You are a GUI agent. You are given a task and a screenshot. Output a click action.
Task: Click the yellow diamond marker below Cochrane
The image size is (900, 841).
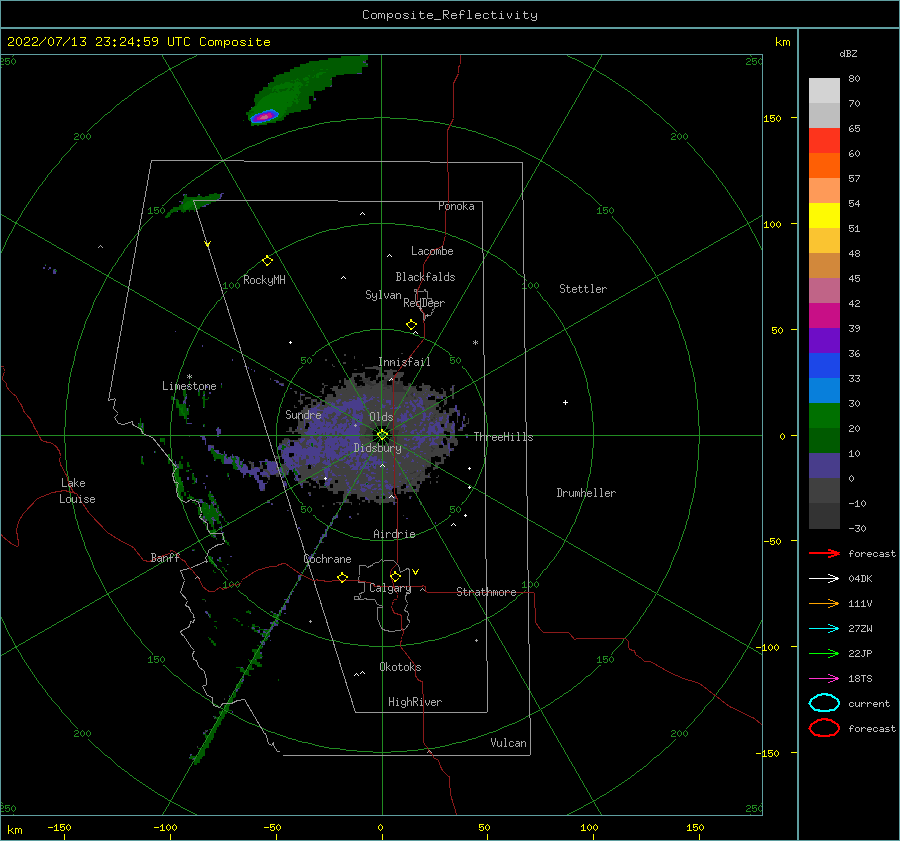pyautogui.click(x=343, y=578)
